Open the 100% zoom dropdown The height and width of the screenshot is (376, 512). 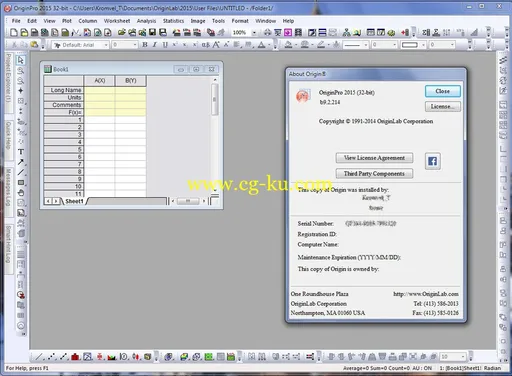pos(254,33)
